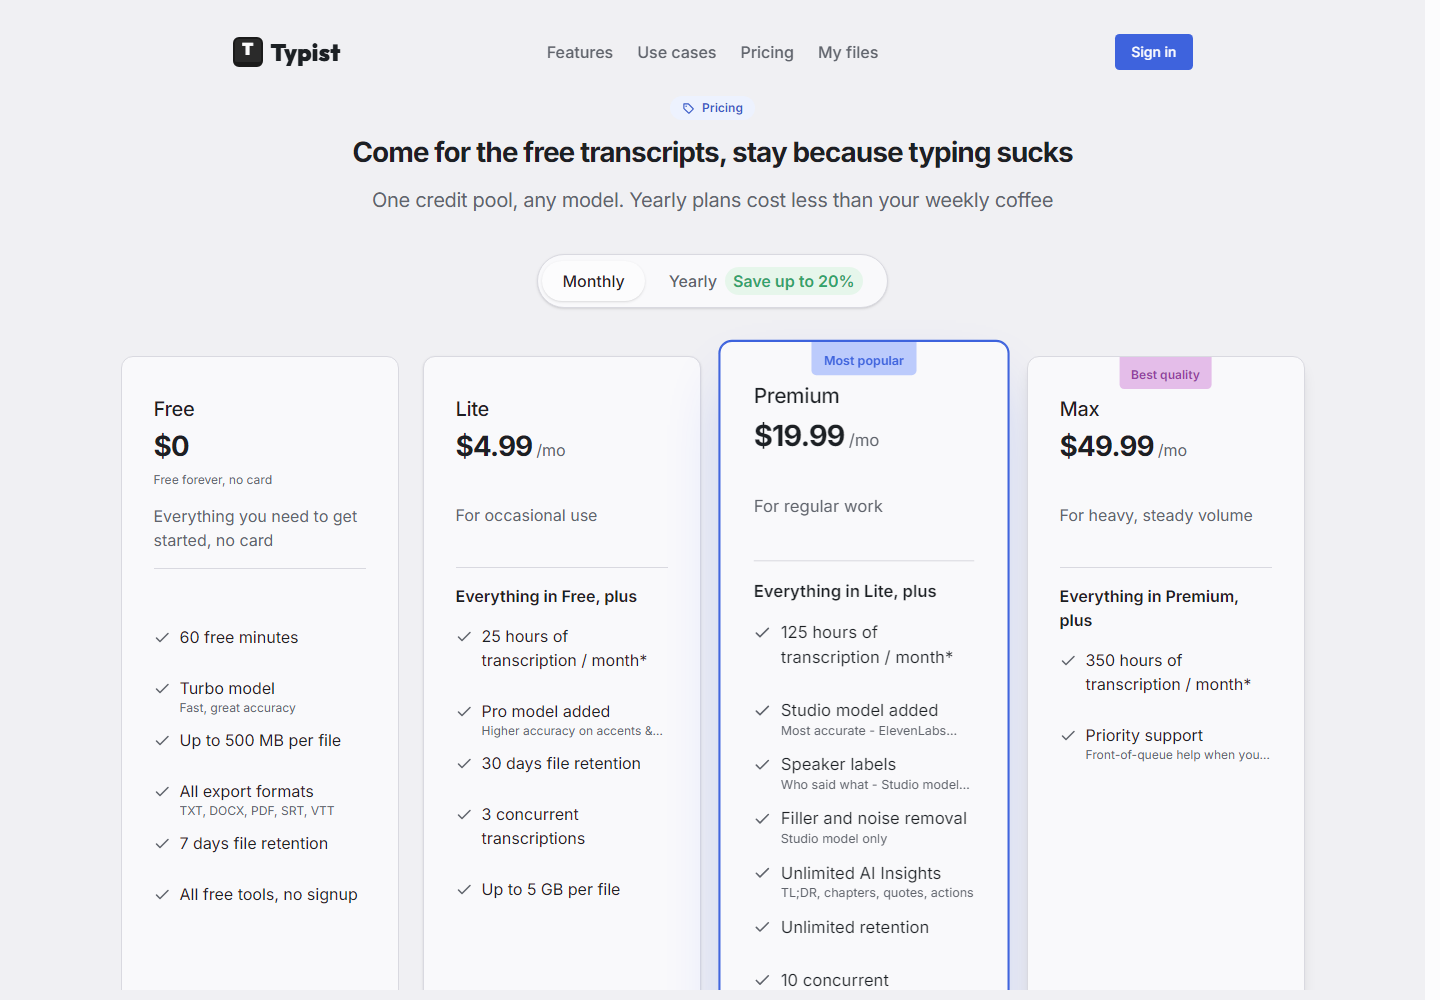Screen dimensions: 1440x1000
Task: Click the $19.99 price
Action: pos(799,436)
